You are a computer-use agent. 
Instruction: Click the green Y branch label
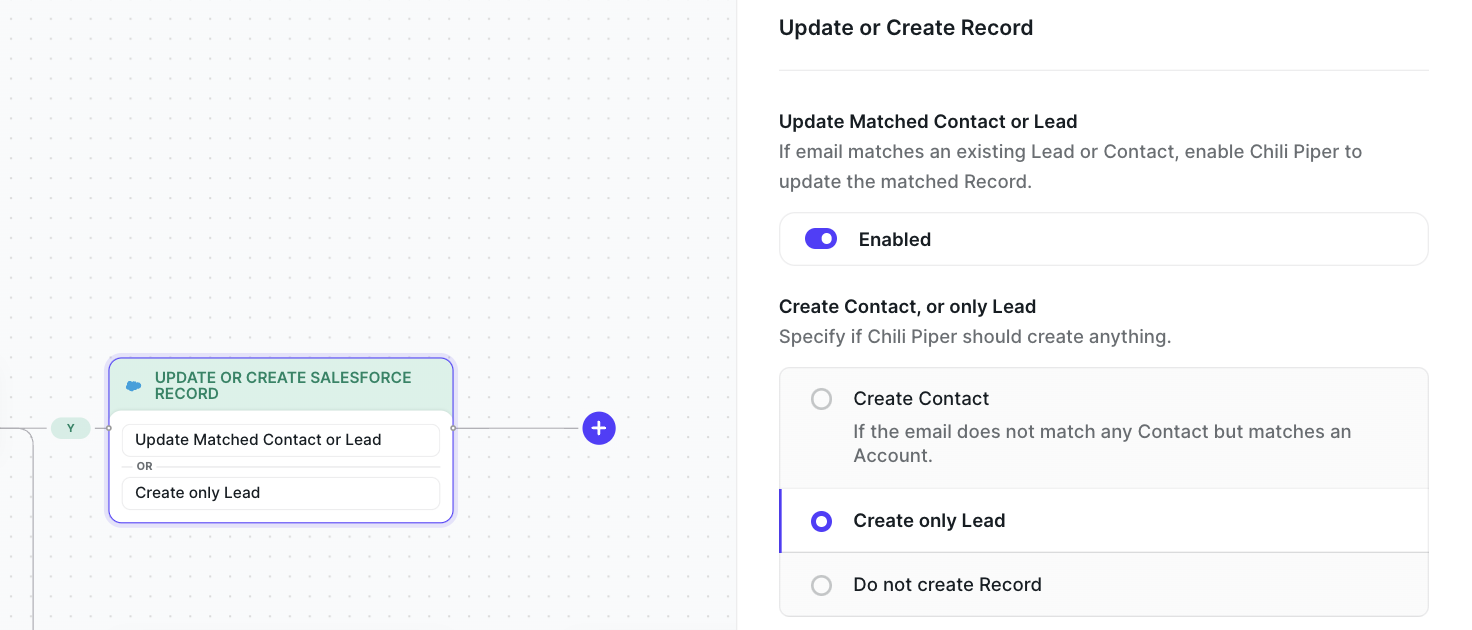[70, 428]
